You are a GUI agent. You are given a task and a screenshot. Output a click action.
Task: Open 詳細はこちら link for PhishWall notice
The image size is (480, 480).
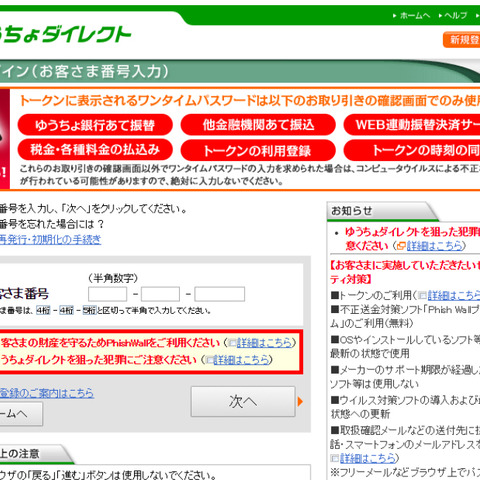pos(264,343)
